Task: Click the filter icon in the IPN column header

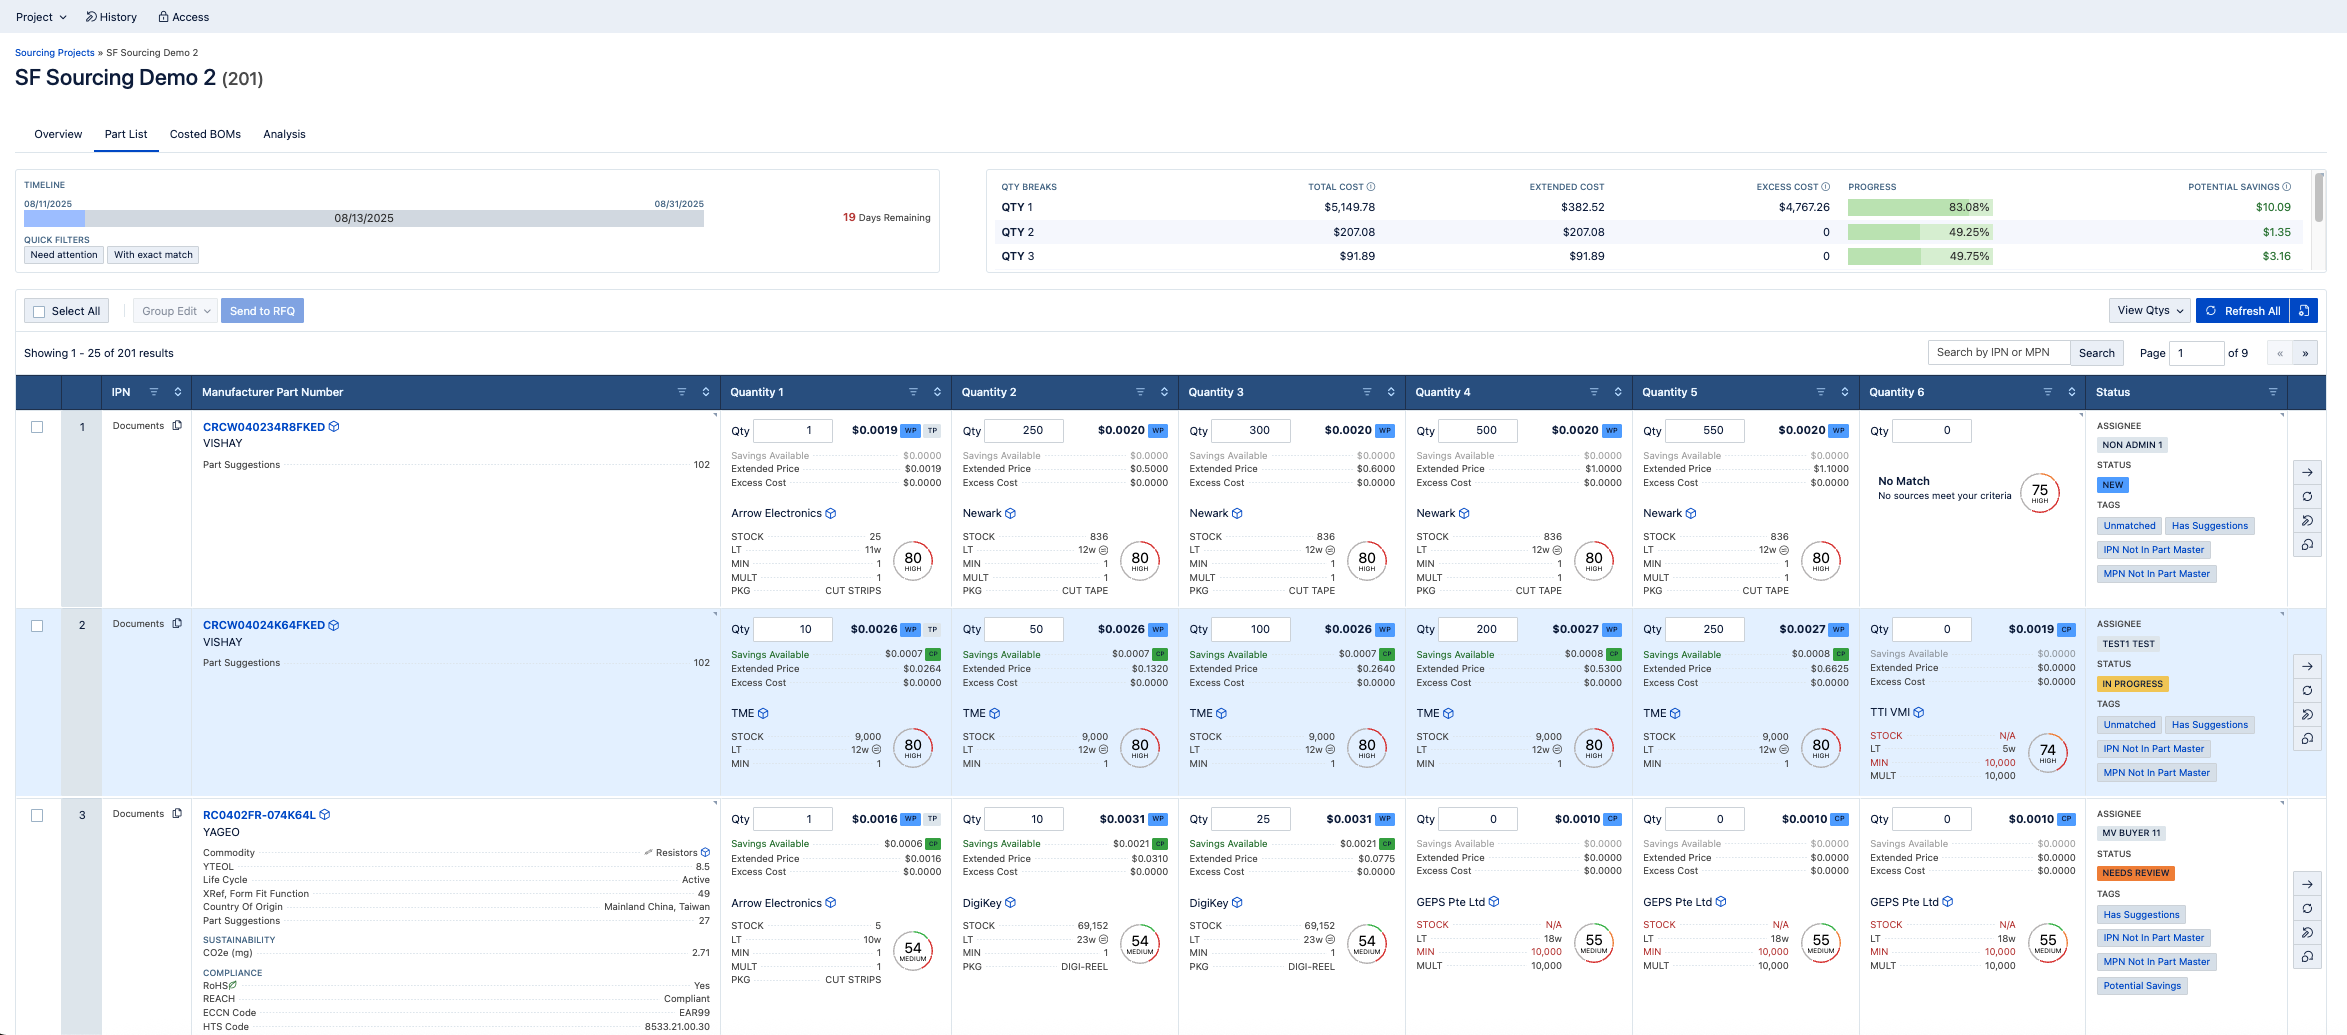Action: (x=154, y=392)
